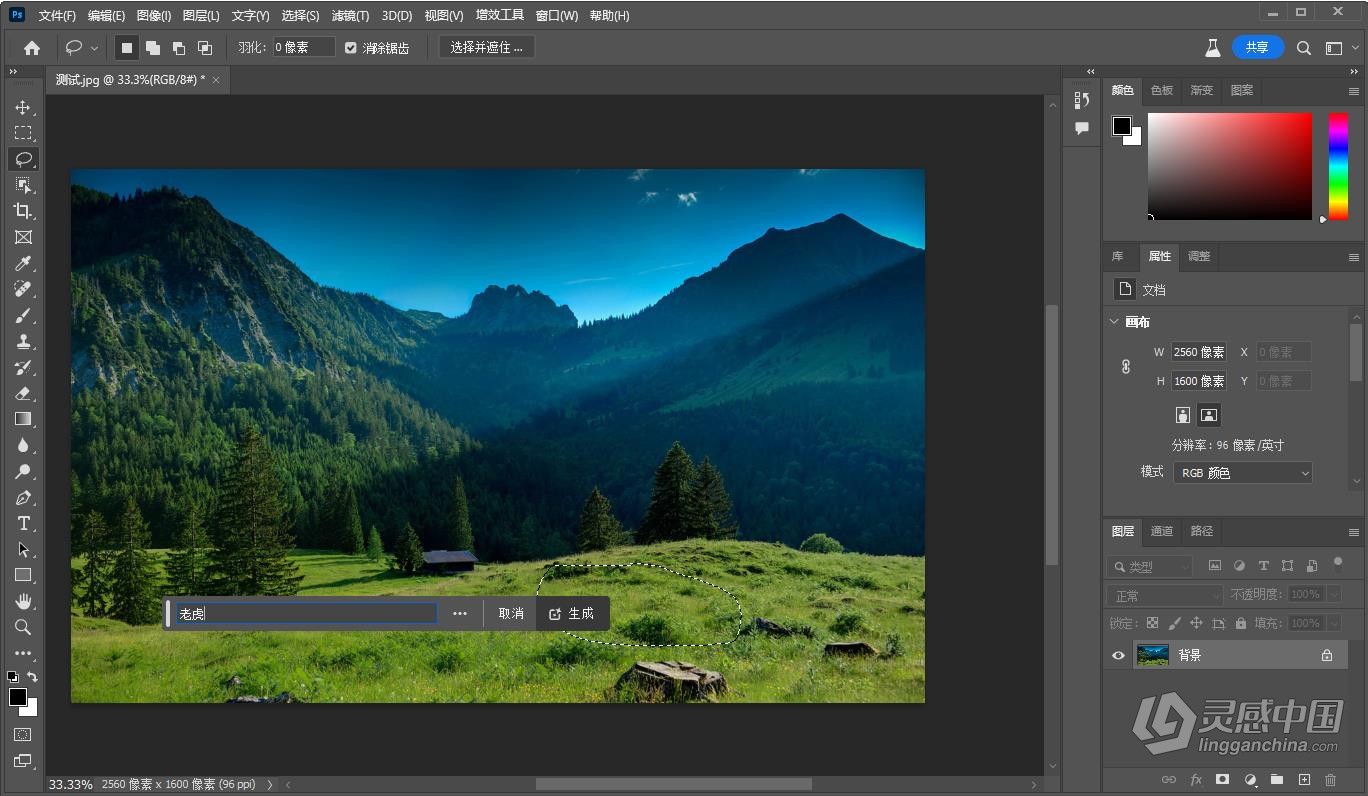Select the Hand tool
Image resolution: width=1368 pixels, height=796 pixels.
tap(23, 601)
